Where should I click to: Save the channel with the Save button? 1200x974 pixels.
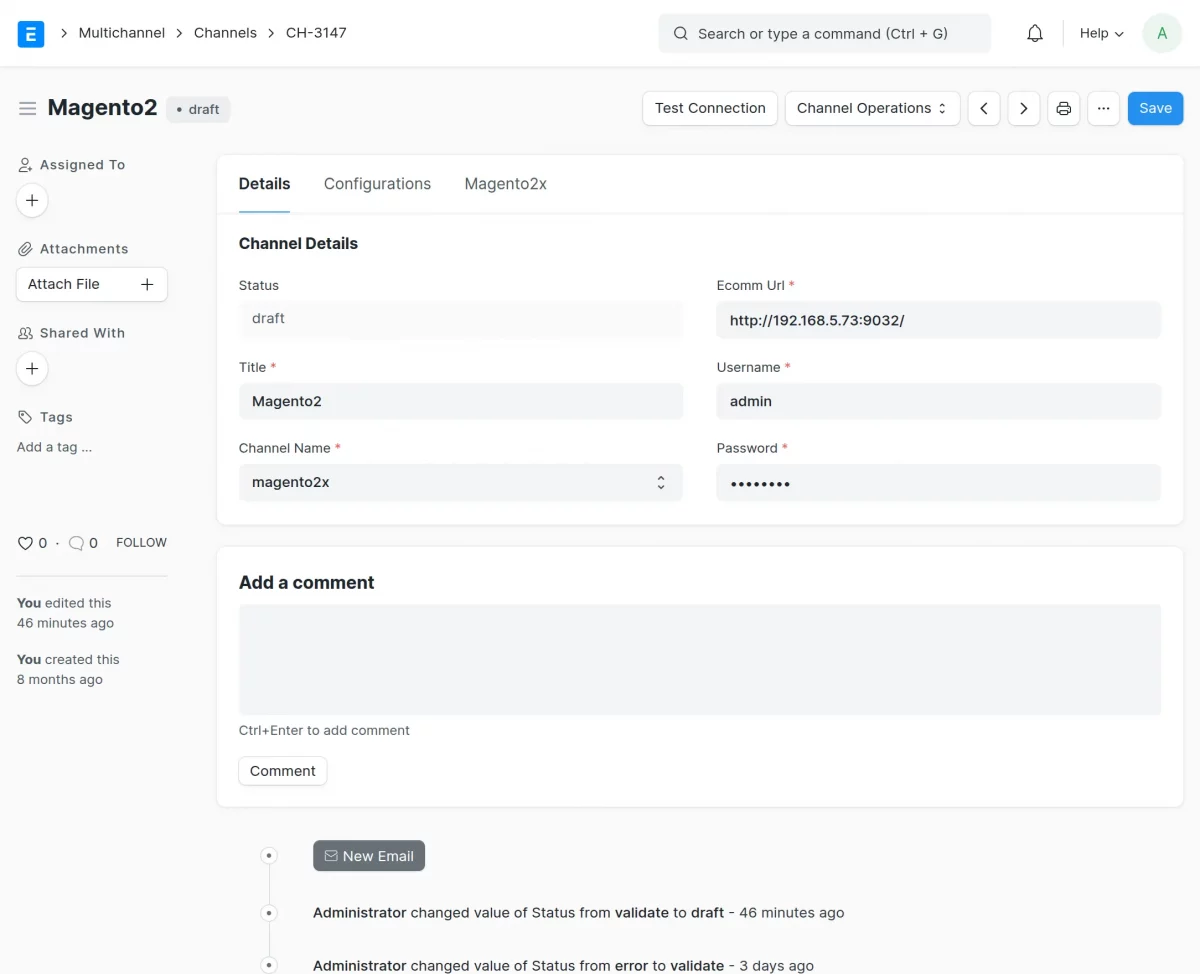point(1155,108)
